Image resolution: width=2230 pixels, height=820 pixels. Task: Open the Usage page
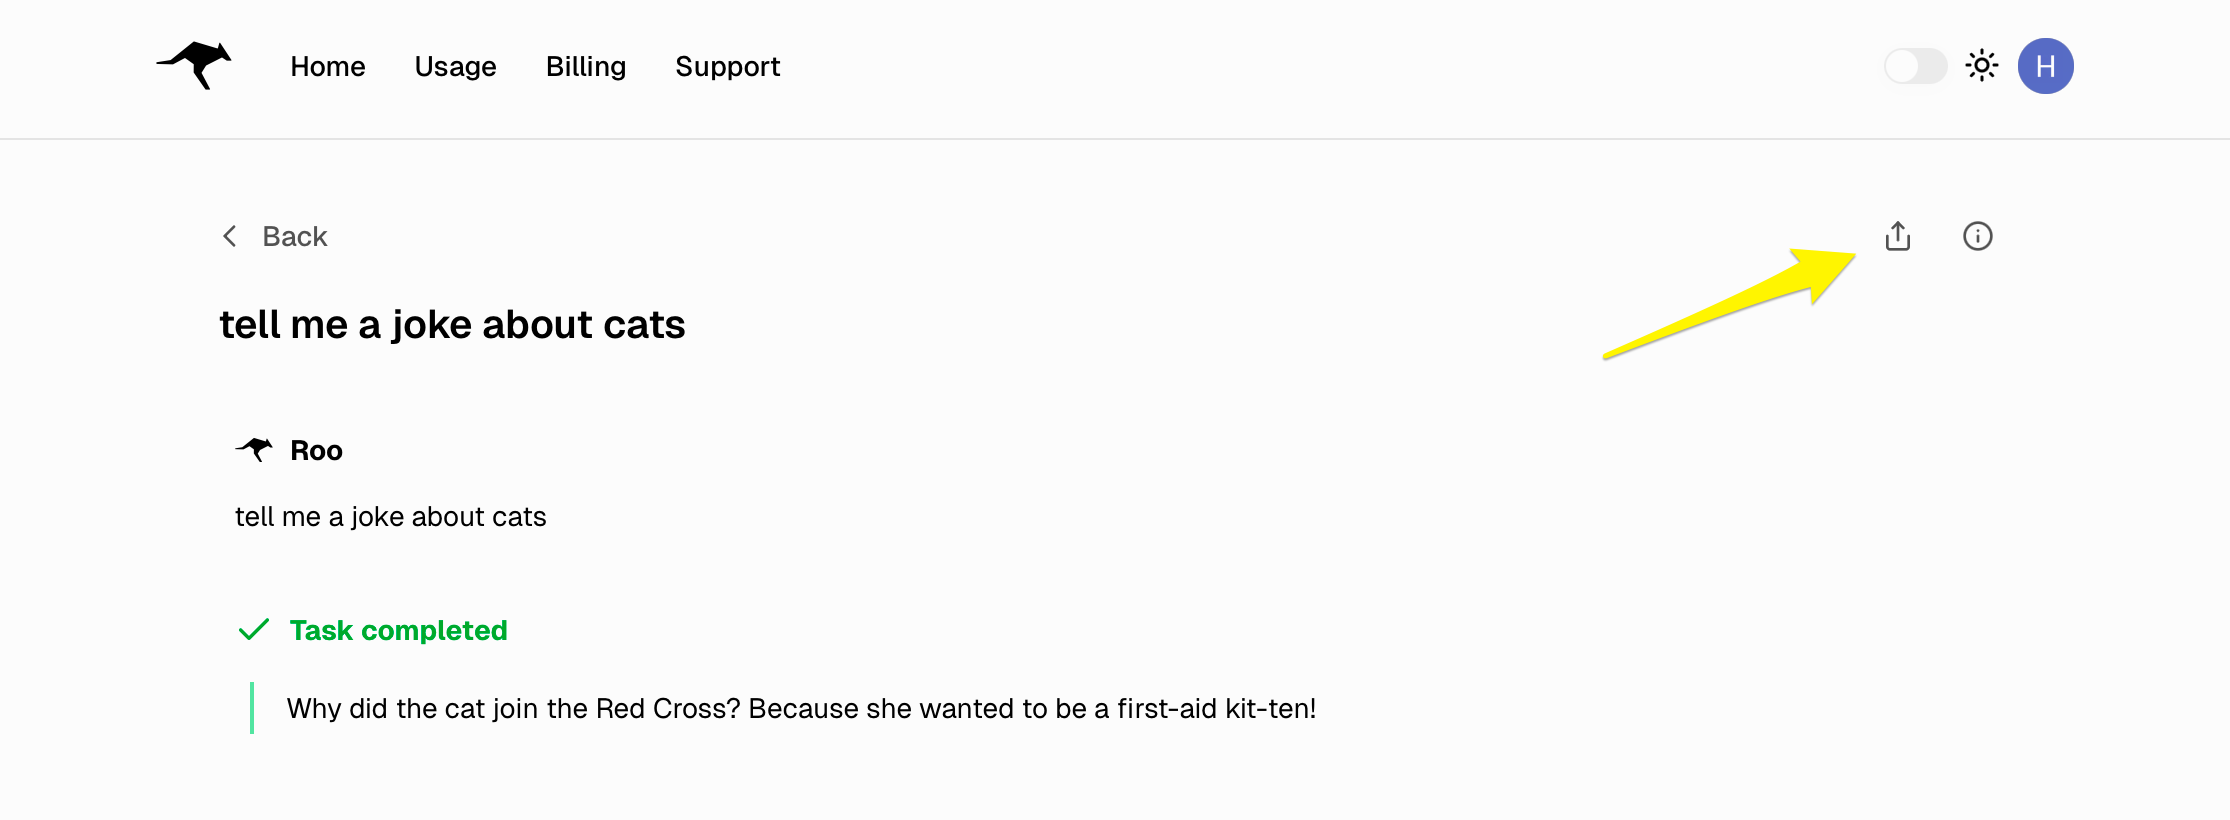[x=455, y=66]
